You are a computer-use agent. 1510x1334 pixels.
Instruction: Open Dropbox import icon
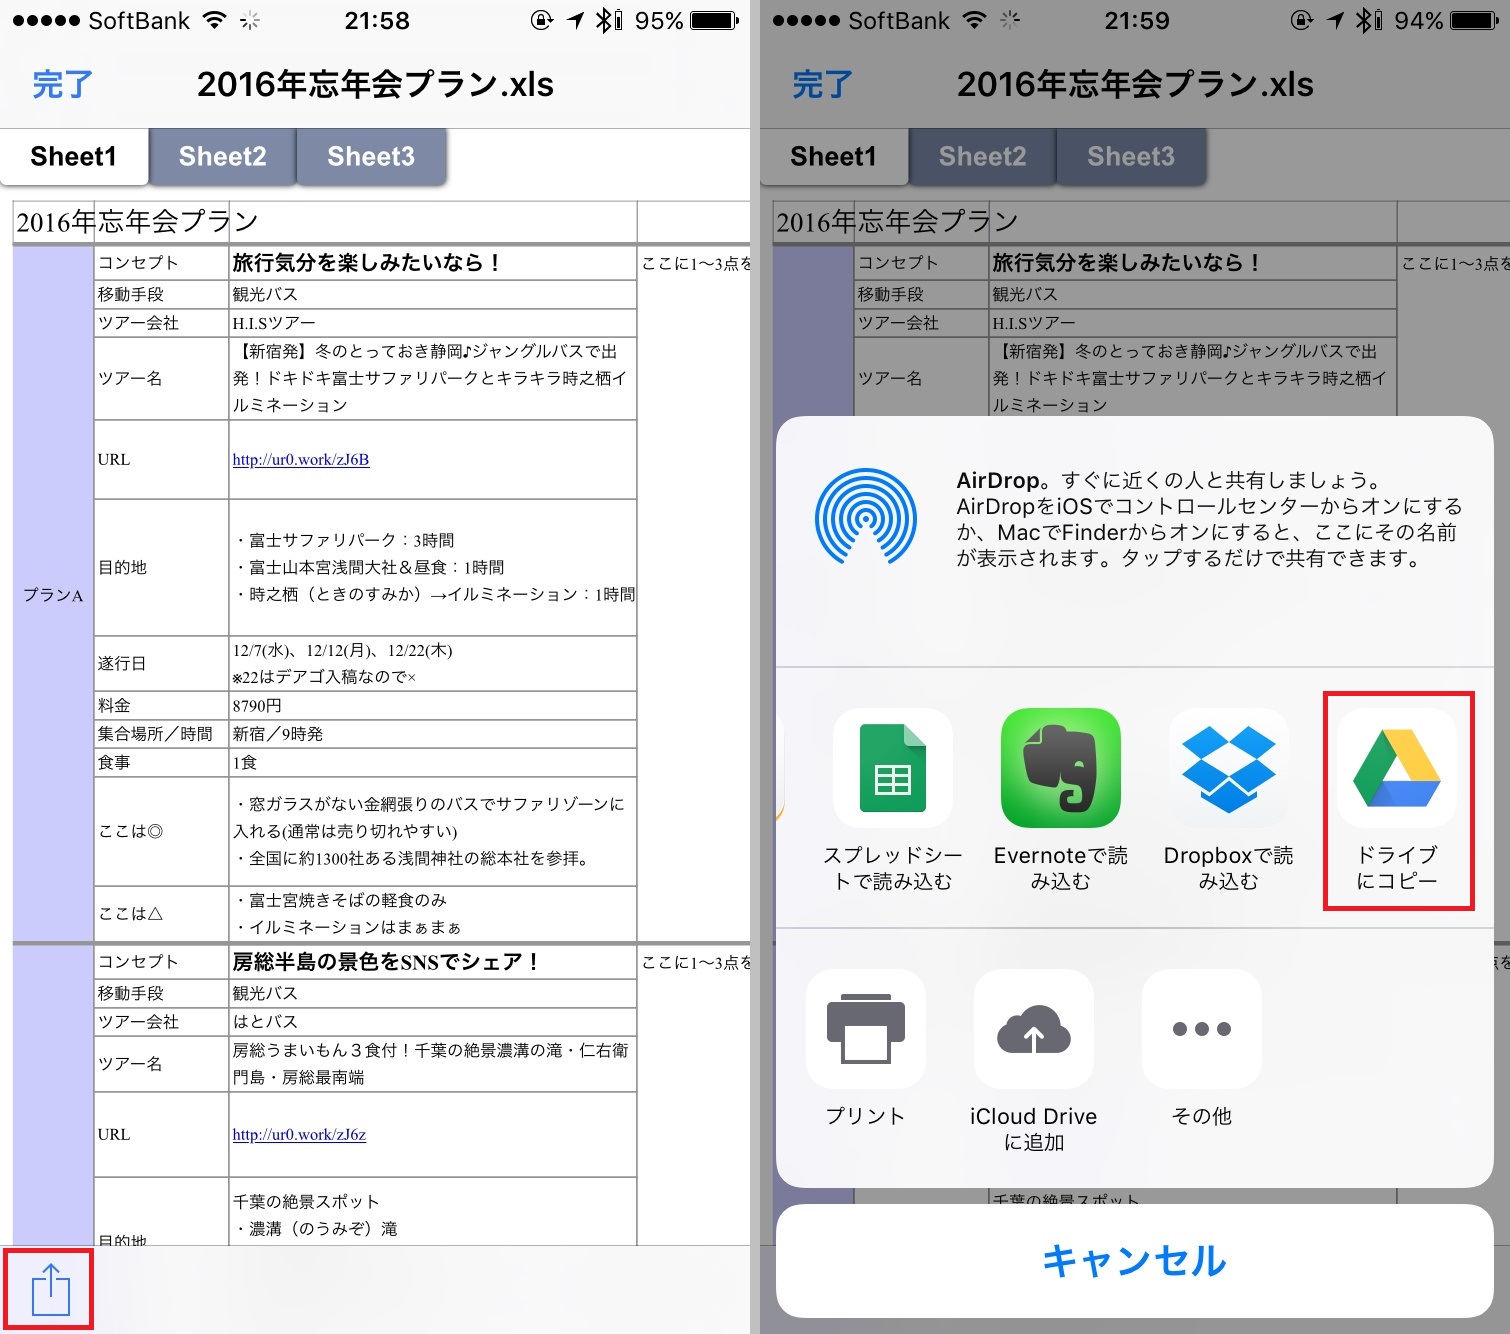pyautogui.click(x=1228, y=768)
